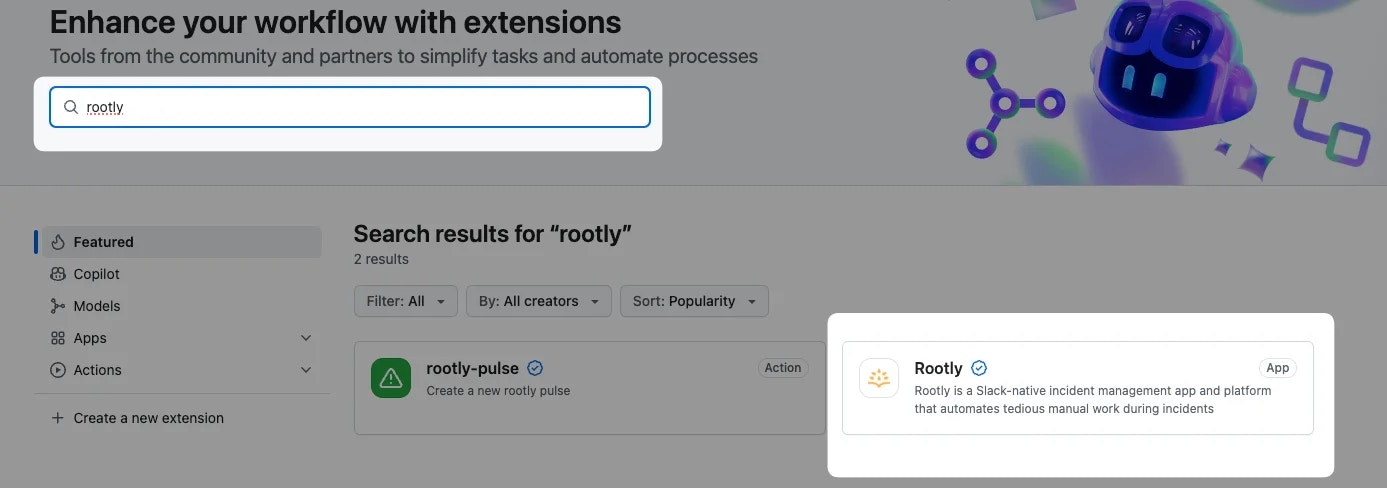This screenshot has width=1387, height=488.
Task: Click the Apps grid icon
Action: [58, 338]
